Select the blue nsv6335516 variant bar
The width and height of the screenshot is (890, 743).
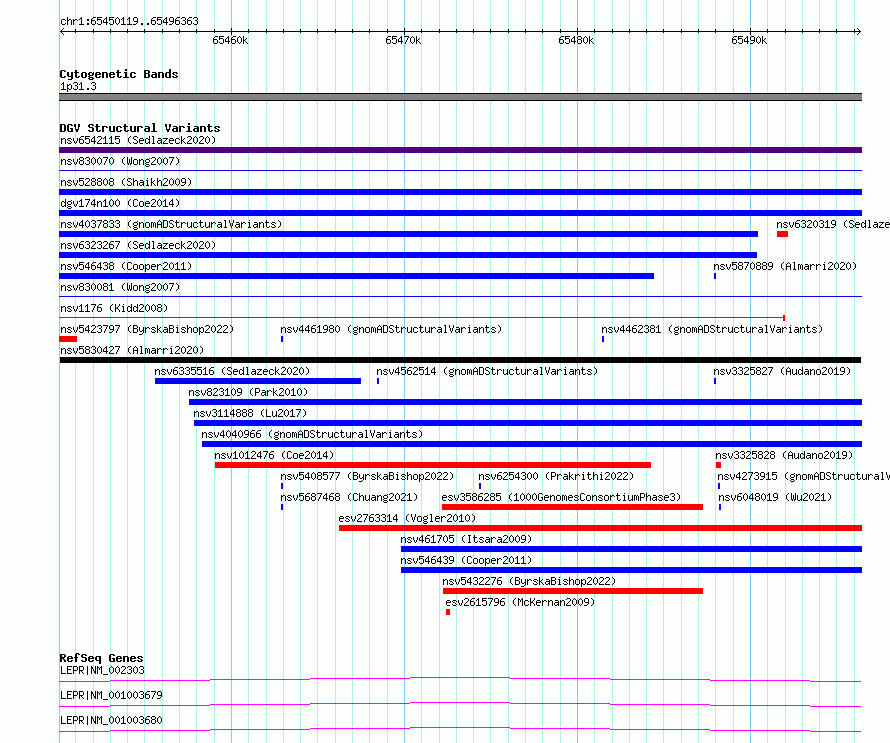point(258,381)
